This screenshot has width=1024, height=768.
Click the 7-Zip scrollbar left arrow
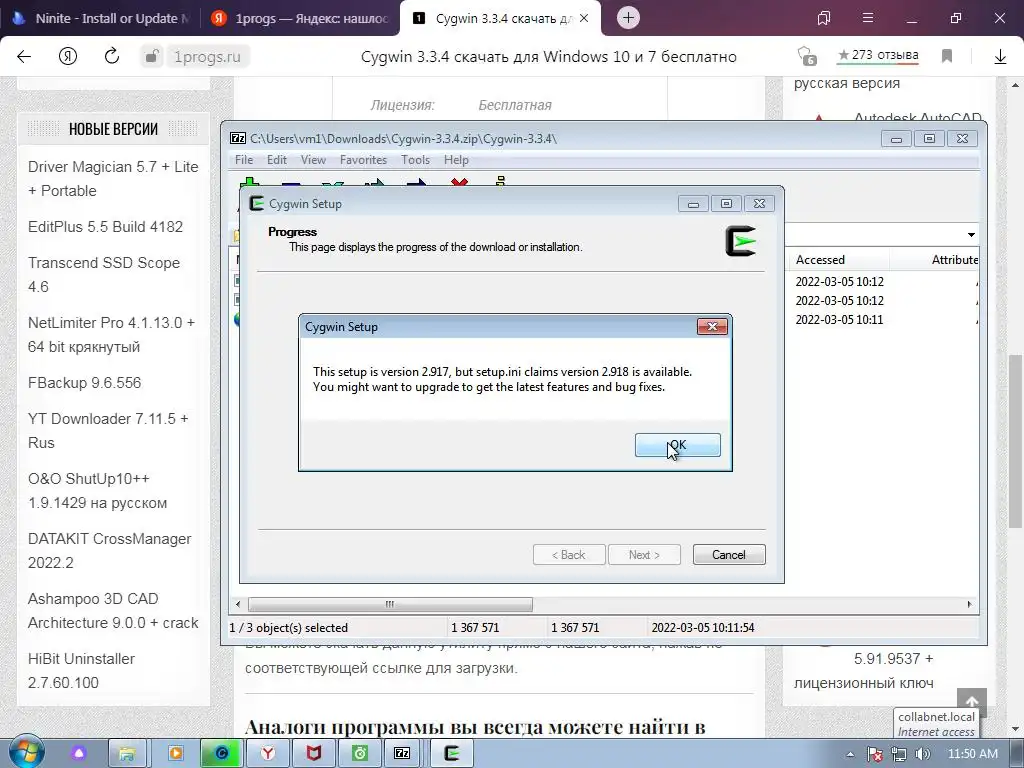coord(238,604)
